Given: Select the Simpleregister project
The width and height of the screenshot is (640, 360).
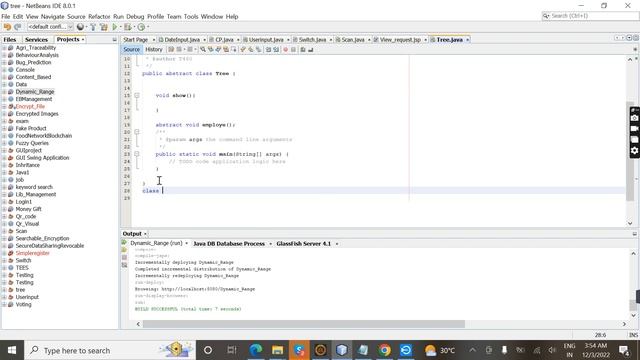Looking at the screenshot, I should pyautogui.click(x=33, y=253).
